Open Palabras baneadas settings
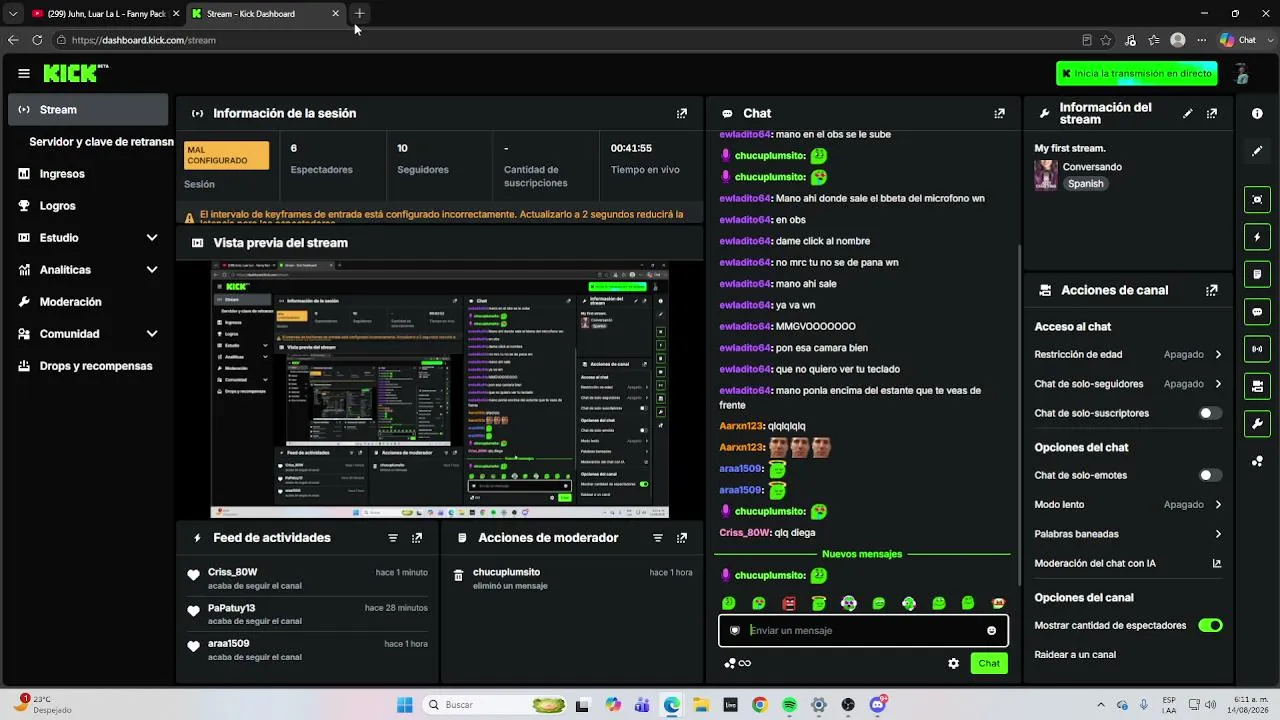 coord(1128,534)
